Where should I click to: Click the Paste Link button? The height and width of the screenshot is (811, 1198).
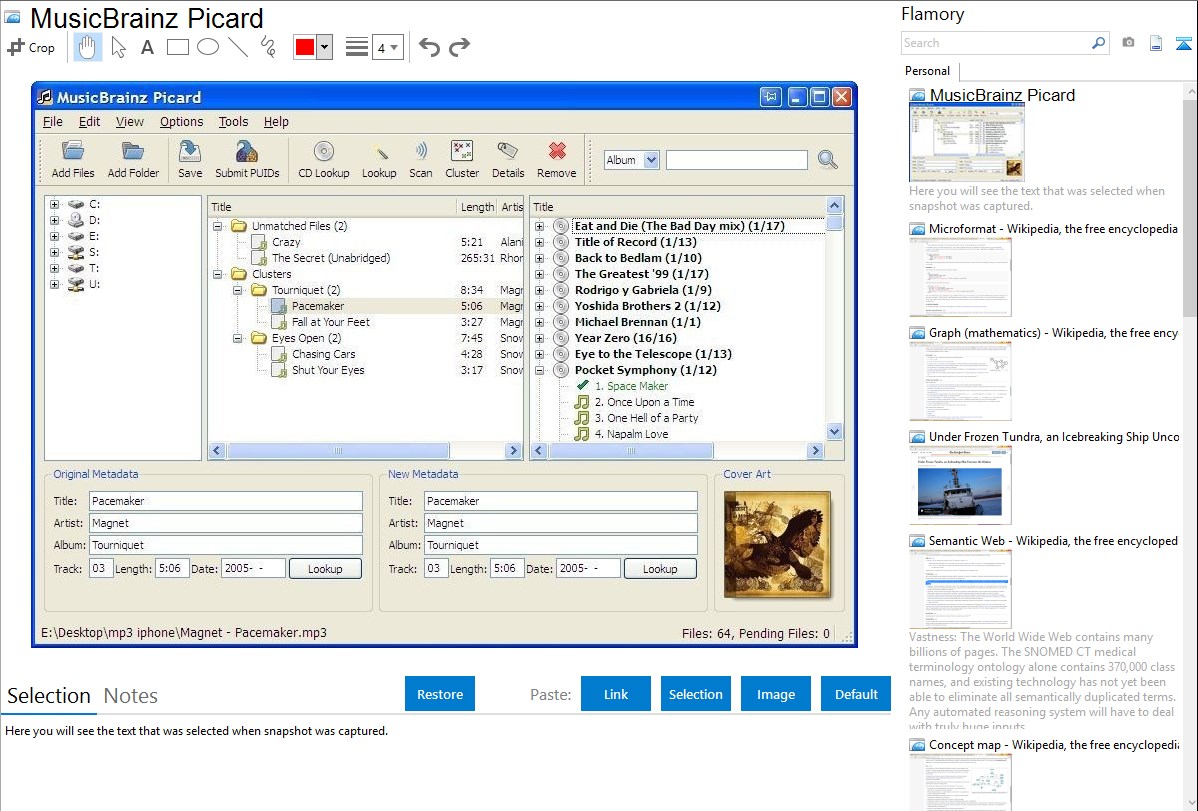616,694
